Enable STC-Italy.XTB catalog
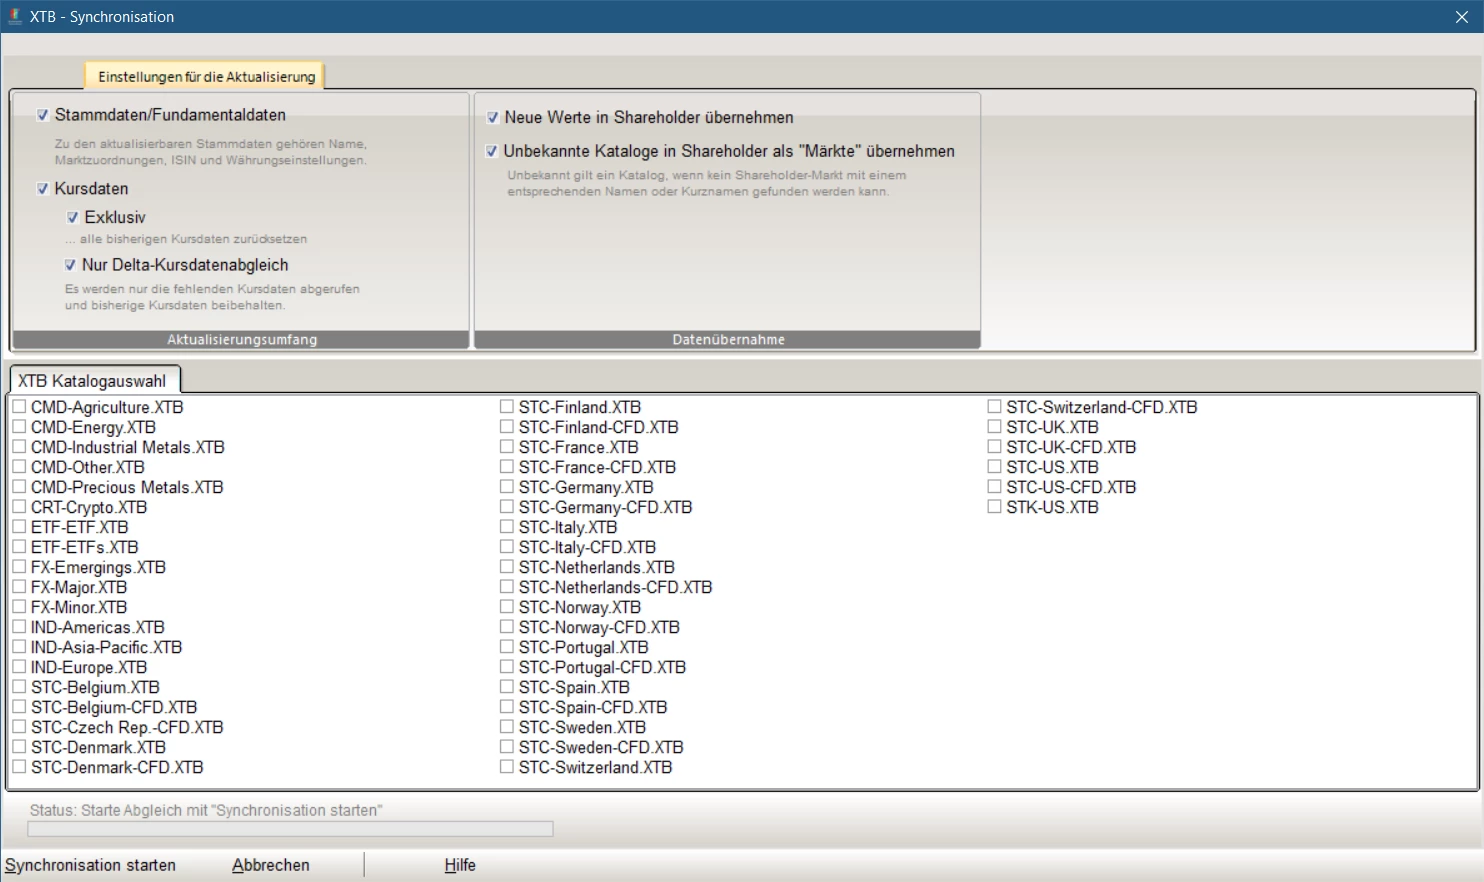The width and height of the screenshot is (1484, 882). click(507, 527)
